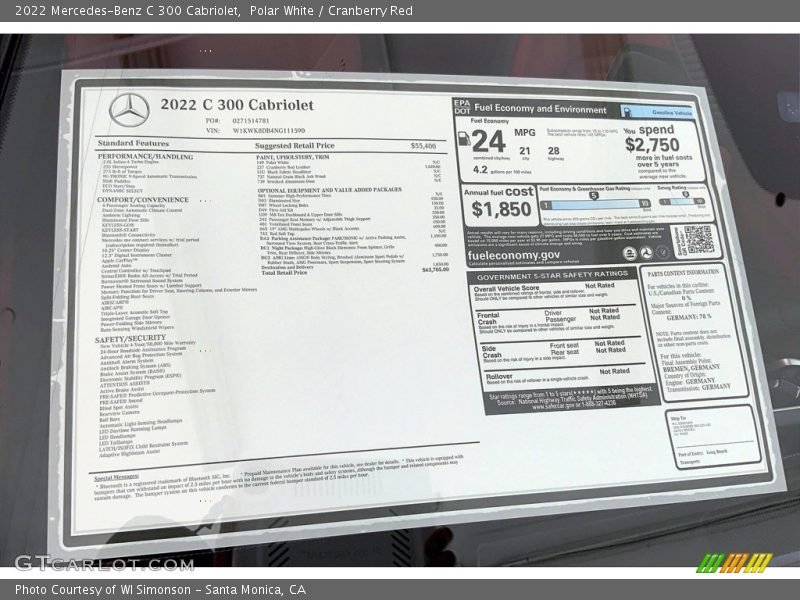This screenshot has width=800, height=600.
Task: Select the VIN W1KWK8DB4NG111590
Action: tap(269, 131)
